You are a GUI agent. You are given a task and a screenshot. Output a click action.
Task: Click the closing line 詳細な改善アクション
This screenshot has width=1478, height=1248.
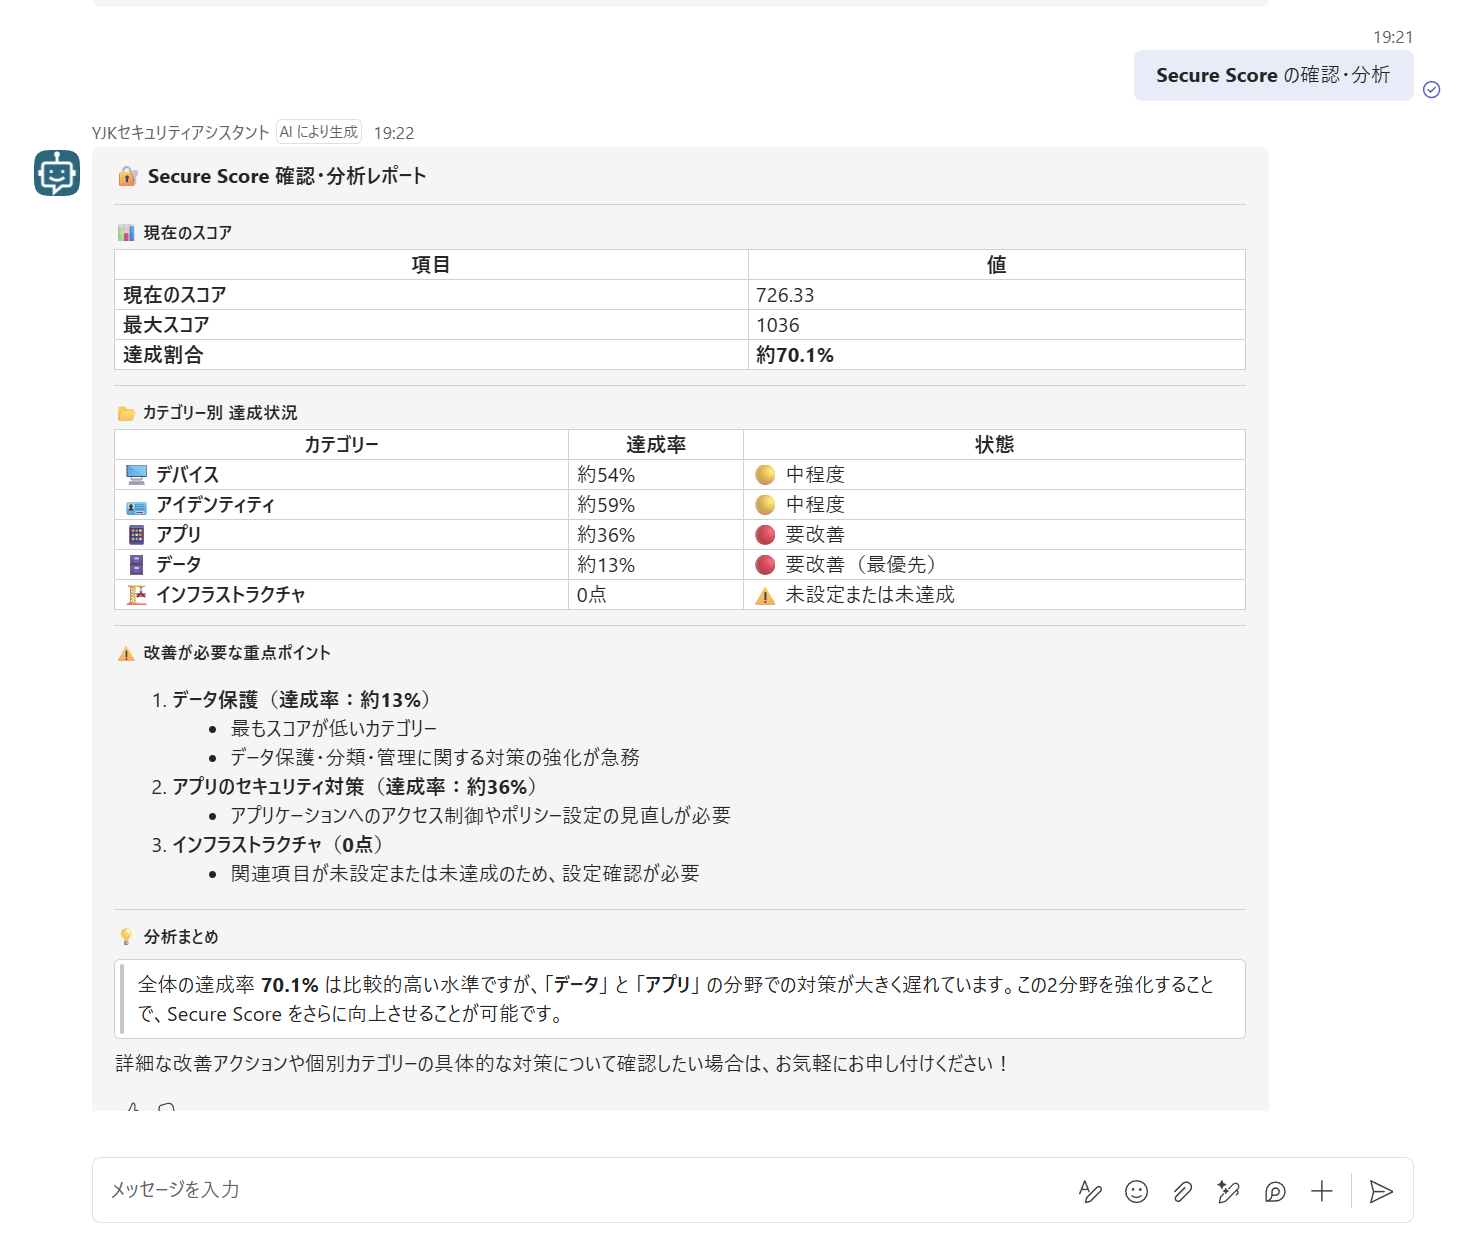coord(562,1064)
